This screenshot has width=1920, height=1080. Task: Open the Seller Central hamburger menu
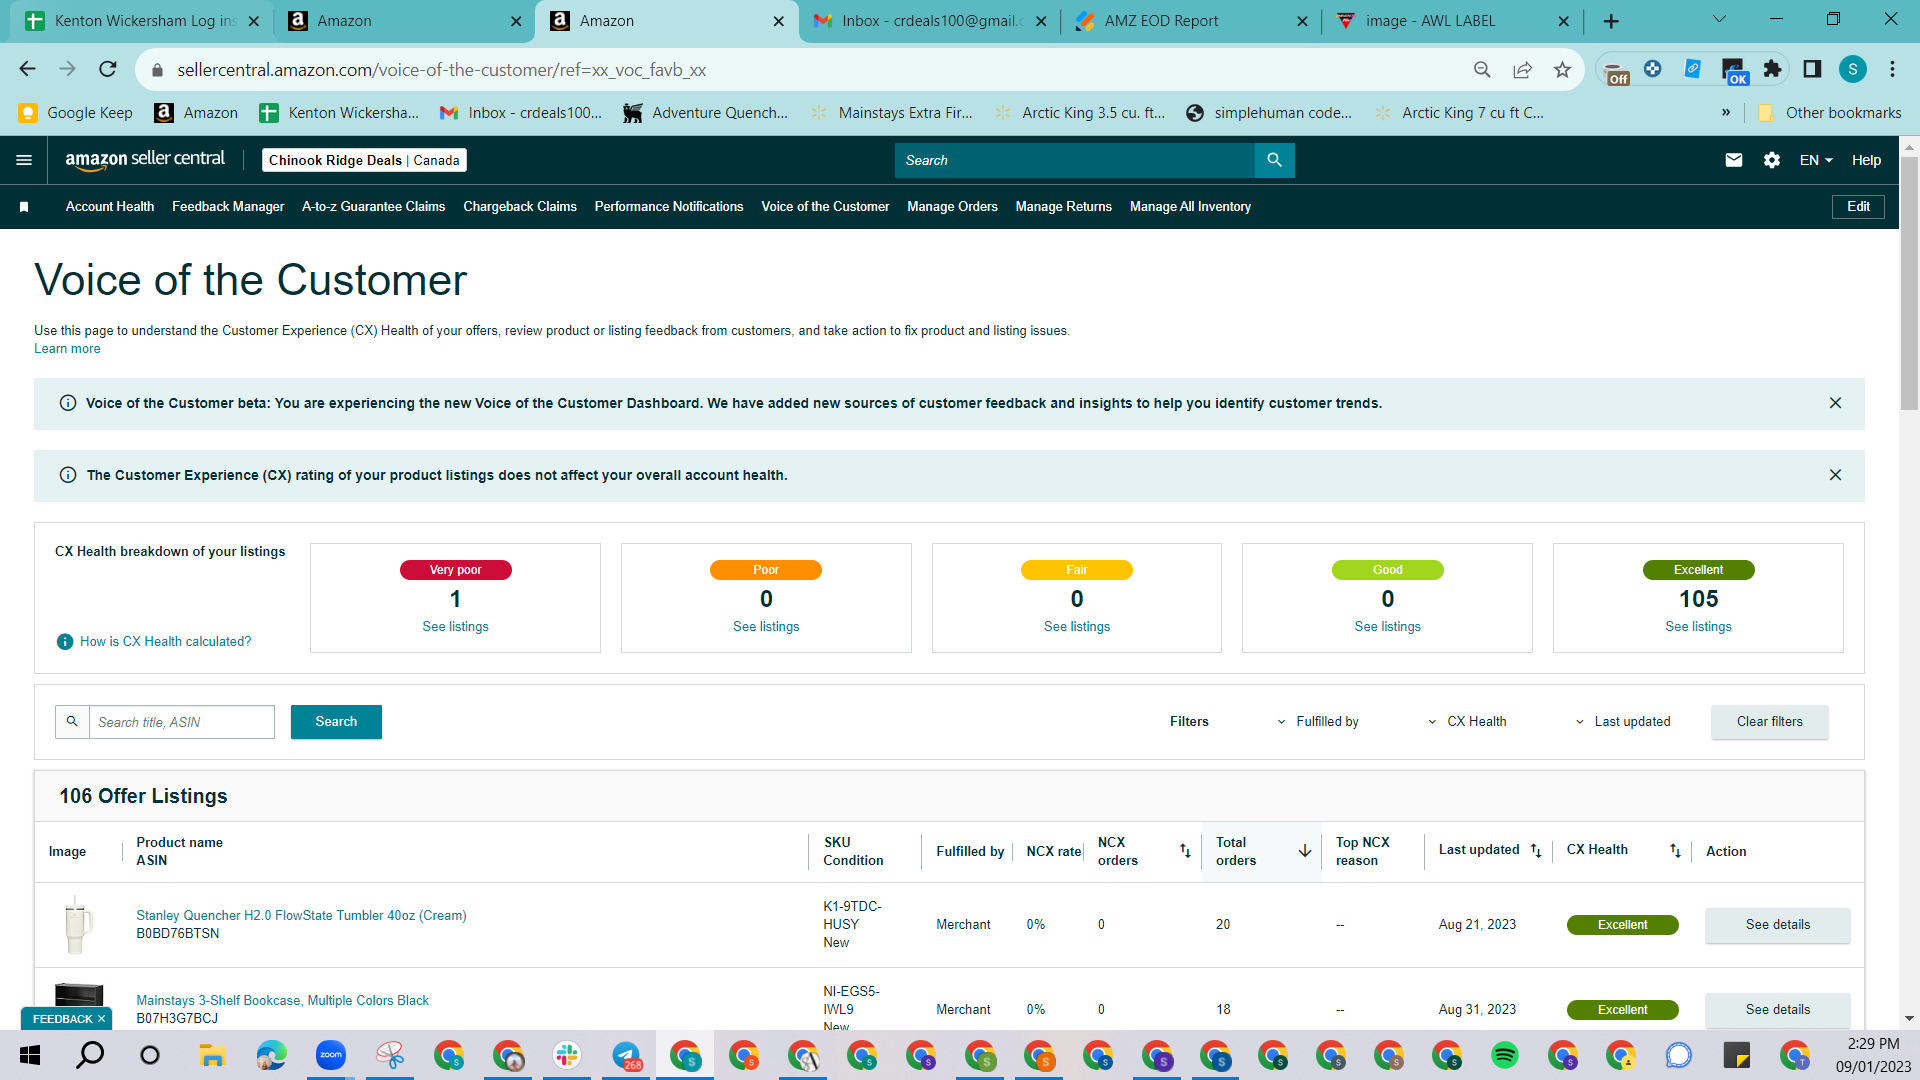[24, 160]
